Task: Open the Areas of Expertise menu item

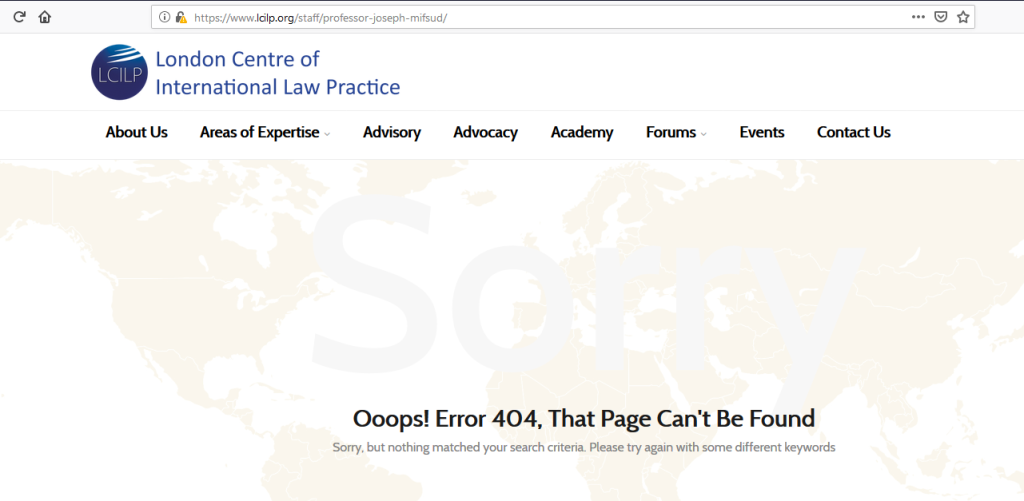Action: point(259,132)
